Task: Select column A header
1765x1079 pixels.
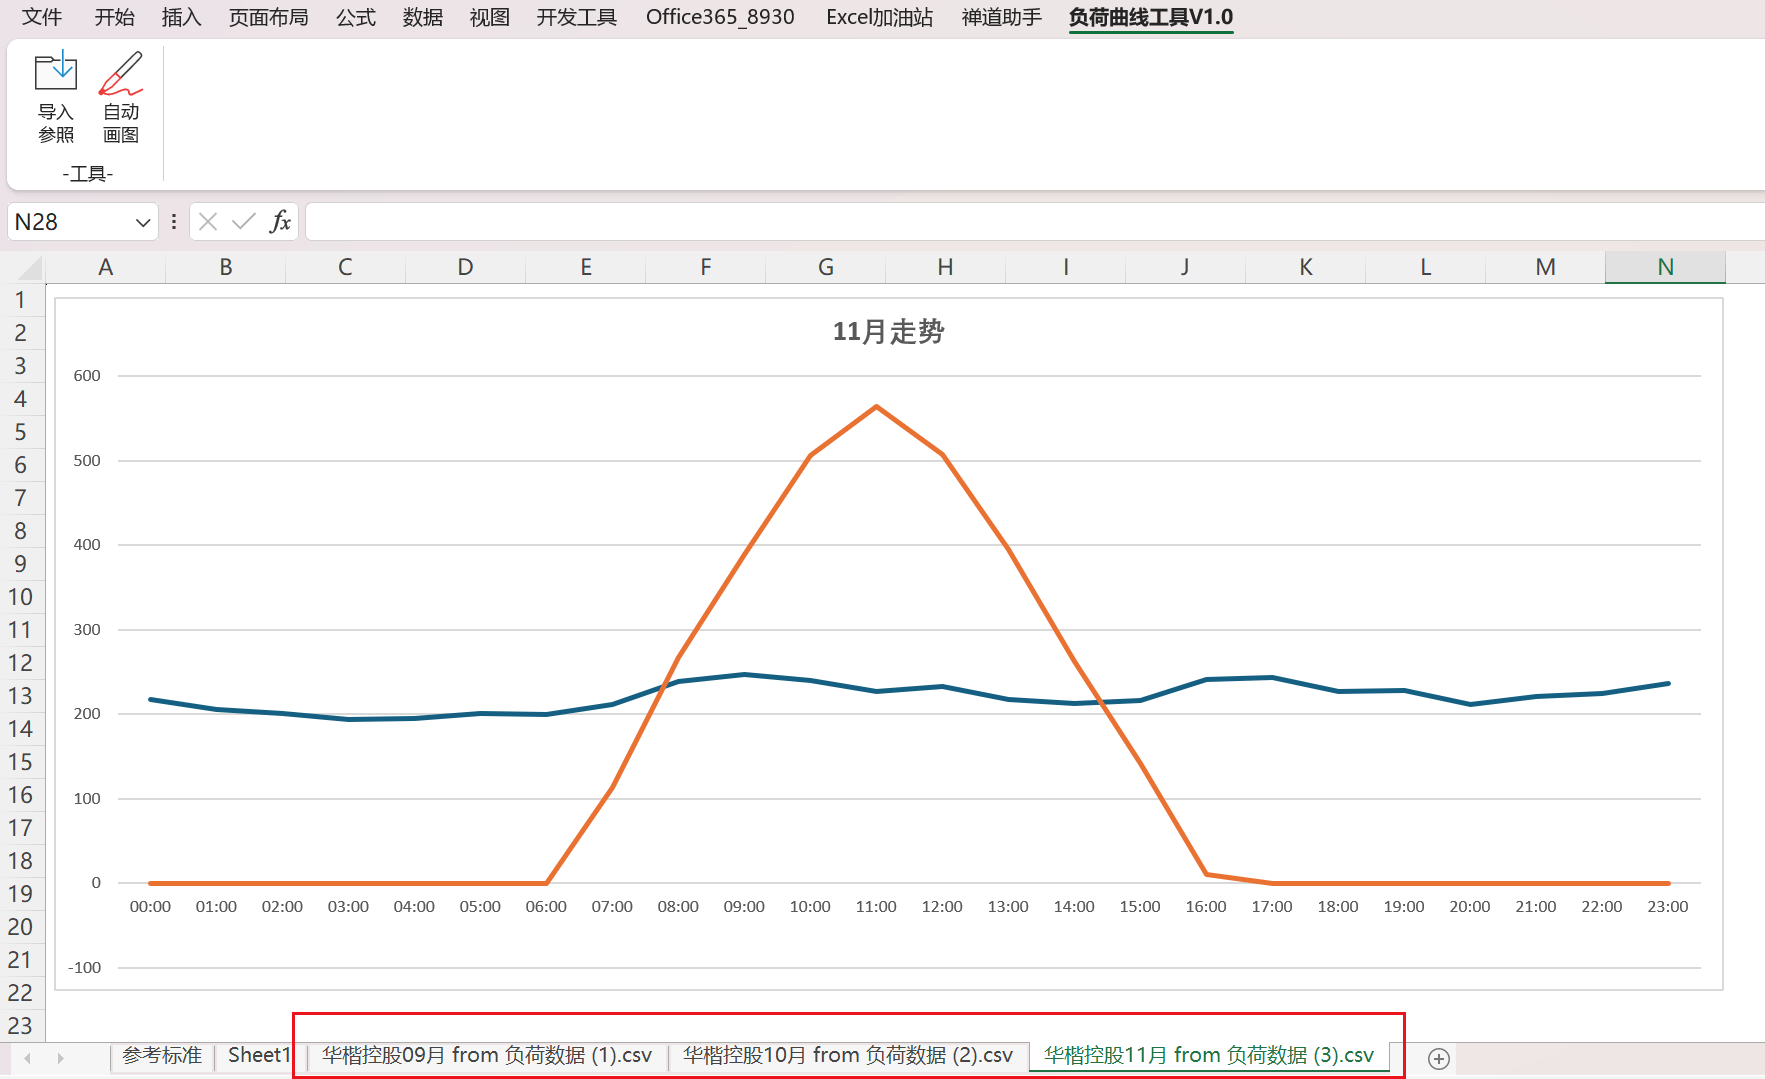Action: pos(105,268)
